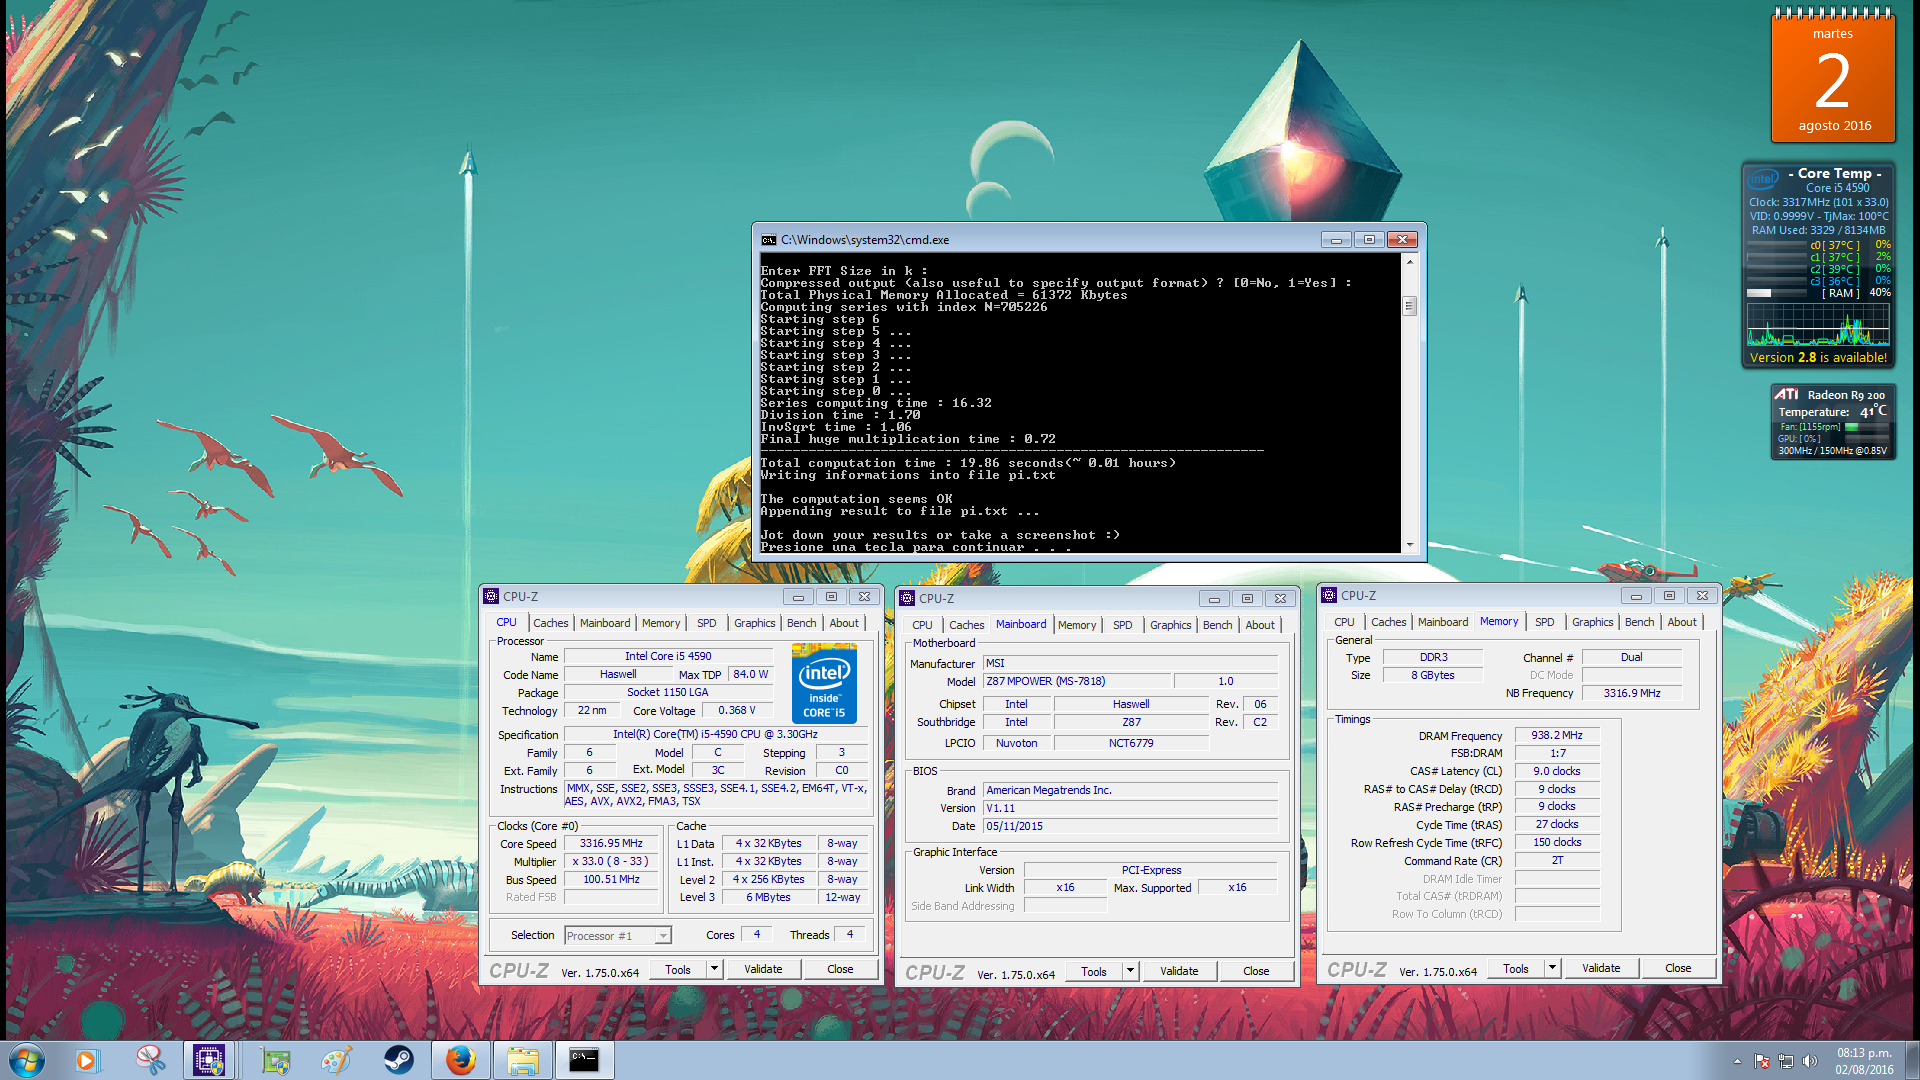Switch to Firefox in the taskbar
The image size is (1920, 1080).
[460, 1060]
